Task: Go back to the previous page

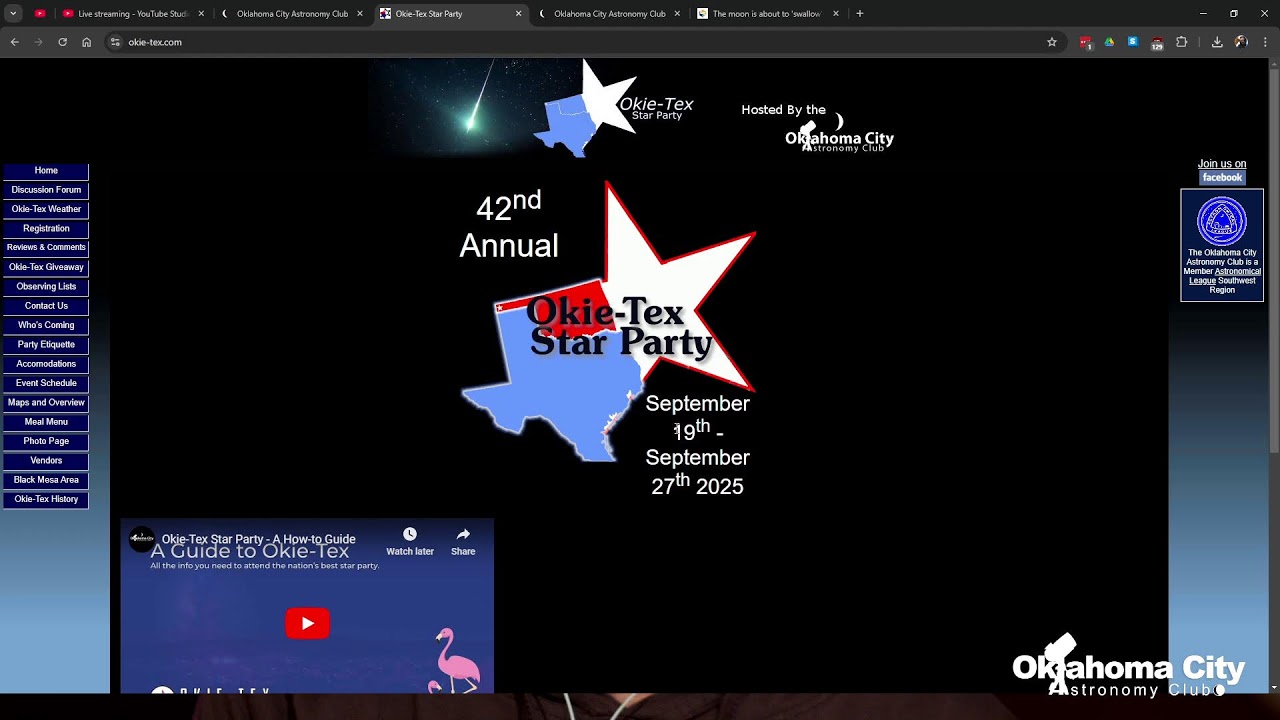Action: tap(14, 42)
